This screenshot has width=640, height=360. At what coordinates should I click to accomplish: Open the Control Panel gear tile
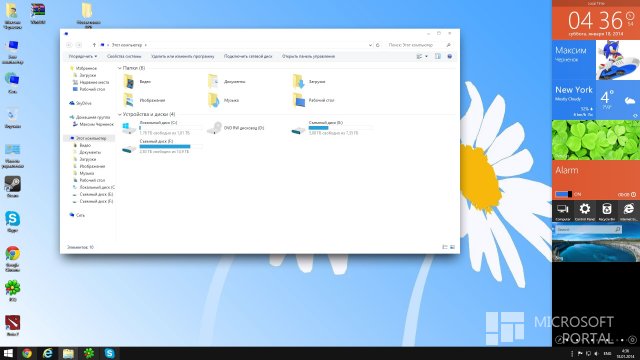584,211
